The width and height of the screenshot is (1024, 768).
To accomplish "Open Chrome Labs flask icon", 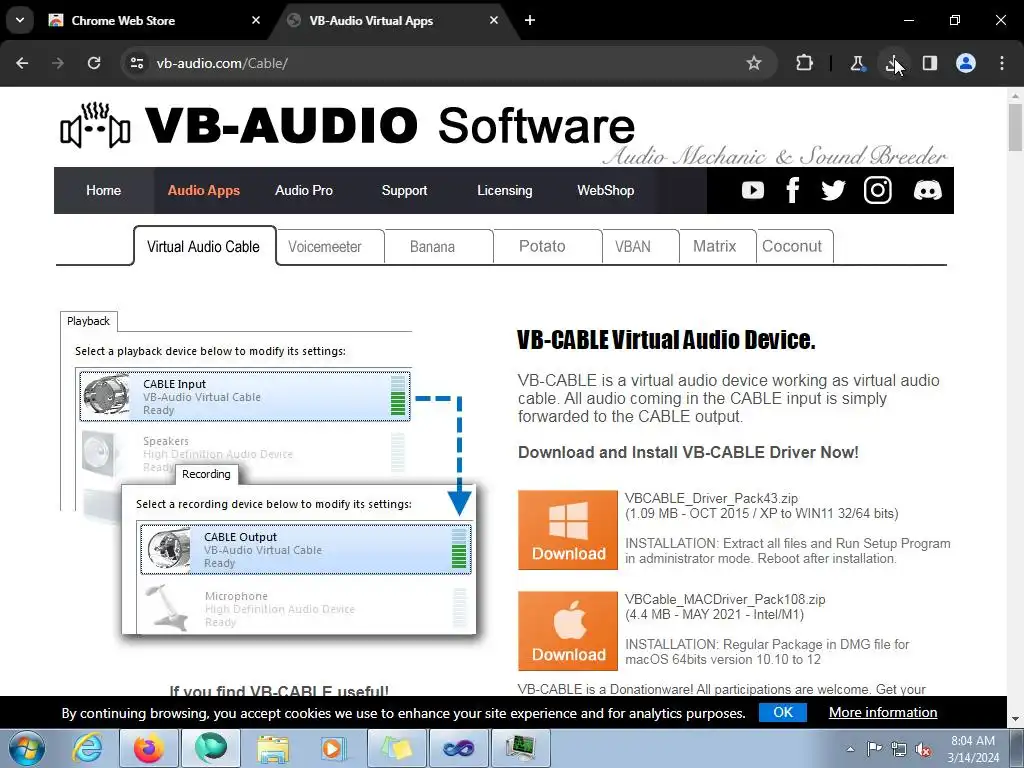I will pyautogui.click(x=857, y=63).
